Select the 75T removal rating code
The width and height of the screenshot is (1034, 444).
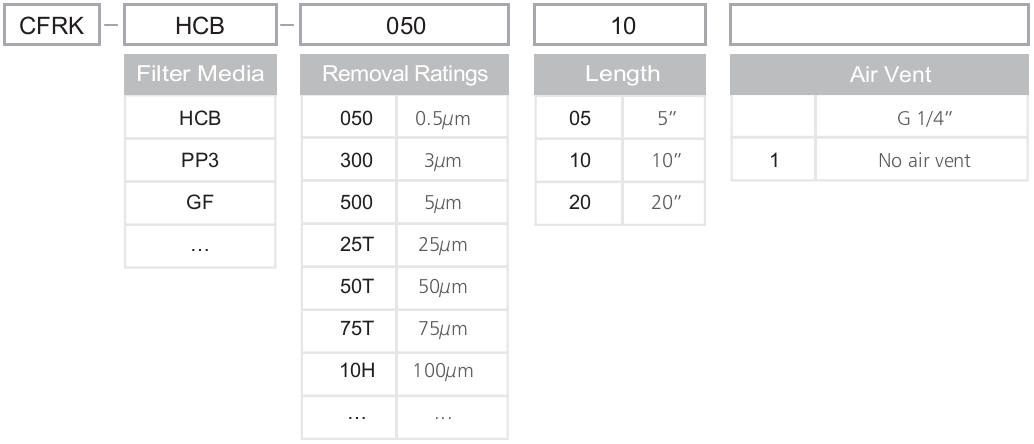point(349,329)
